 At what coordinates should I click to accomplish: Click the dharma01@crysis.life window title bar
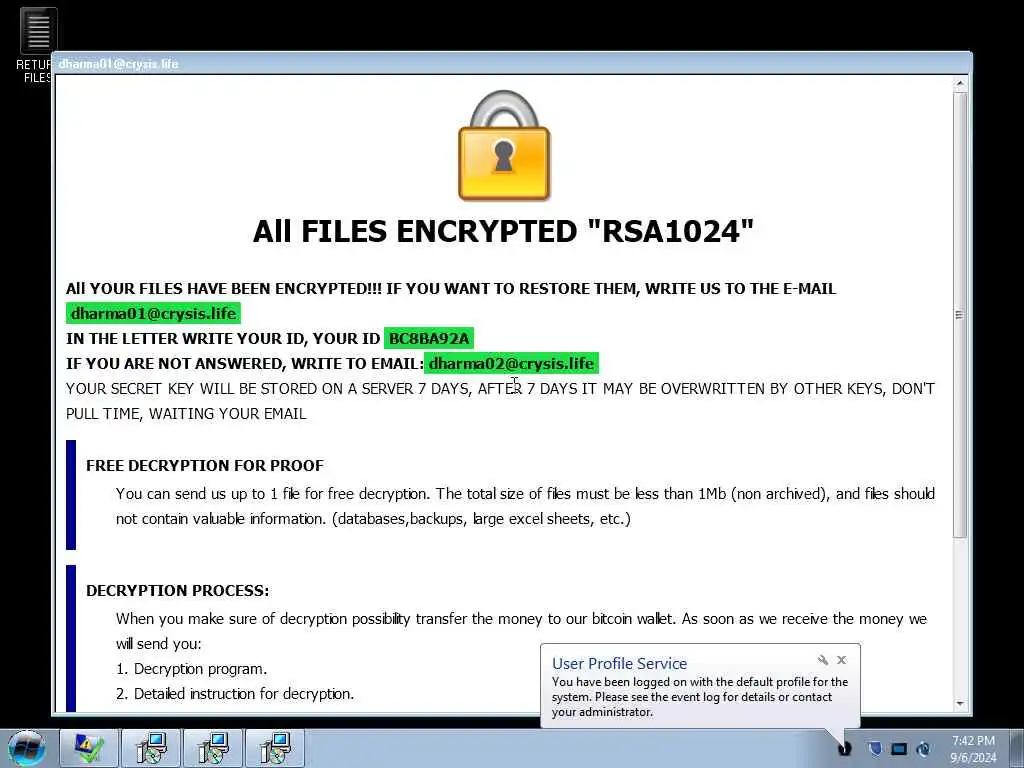[511, 63]
